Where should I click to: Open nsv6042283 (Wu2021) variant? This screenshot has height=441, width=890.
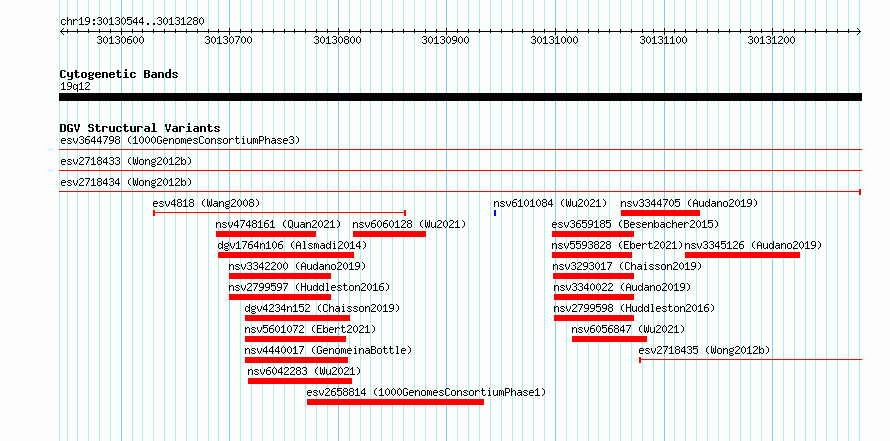pyautogui.click(x=304, y=371)
